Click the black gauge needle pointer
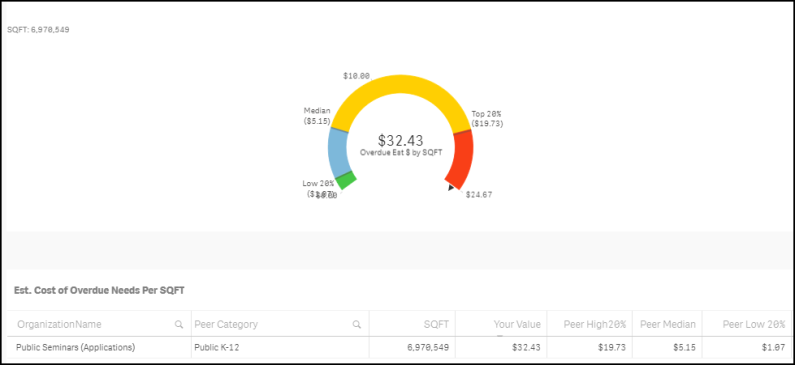Viewport: 795px width, 365px height. click(x=451, y=188)
